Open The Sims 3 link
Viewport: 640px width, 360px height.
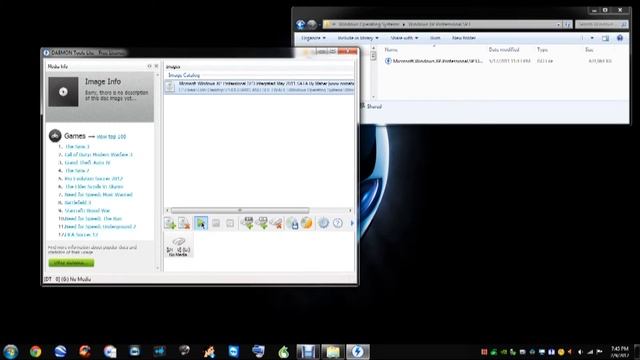77,147
